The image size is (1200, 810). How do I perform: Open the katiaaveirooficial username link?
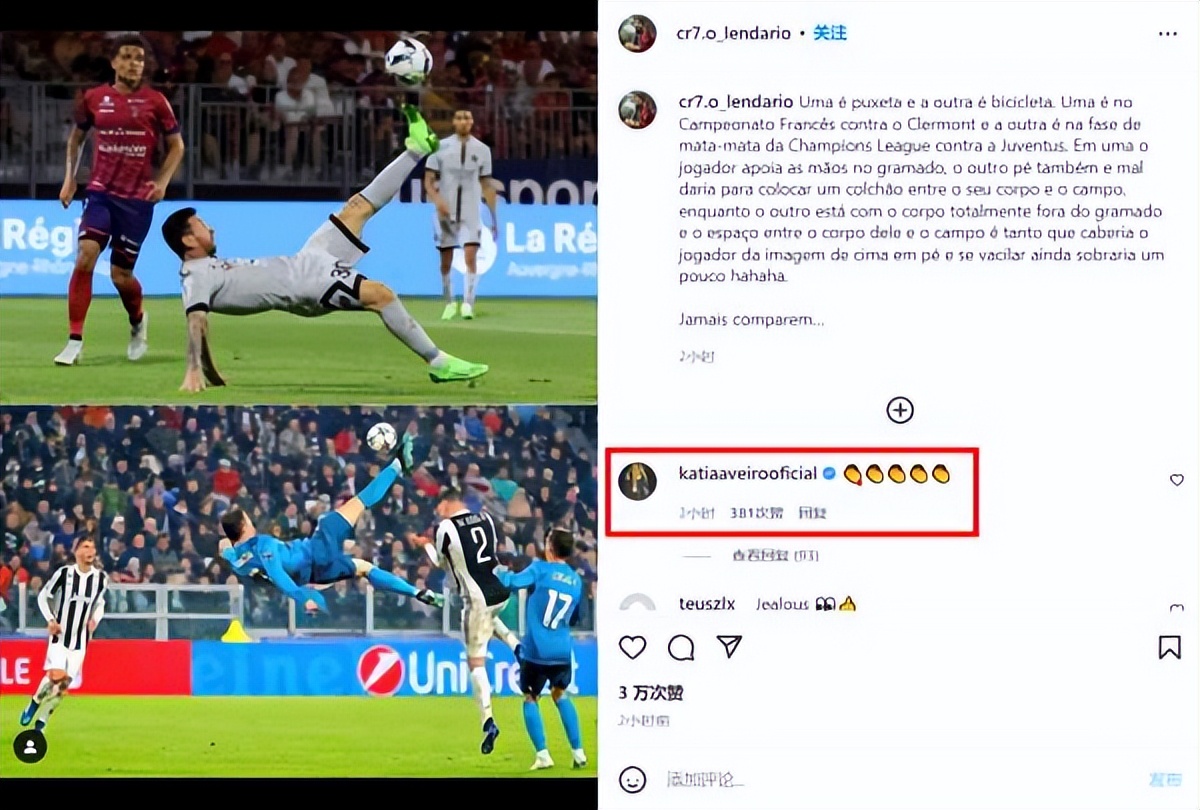(747, 473)
